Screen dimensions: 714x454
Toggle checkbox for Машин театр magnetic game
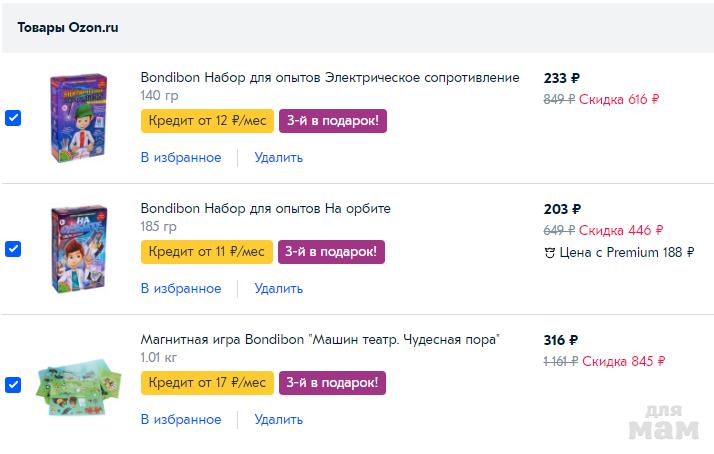click(13, 384)
